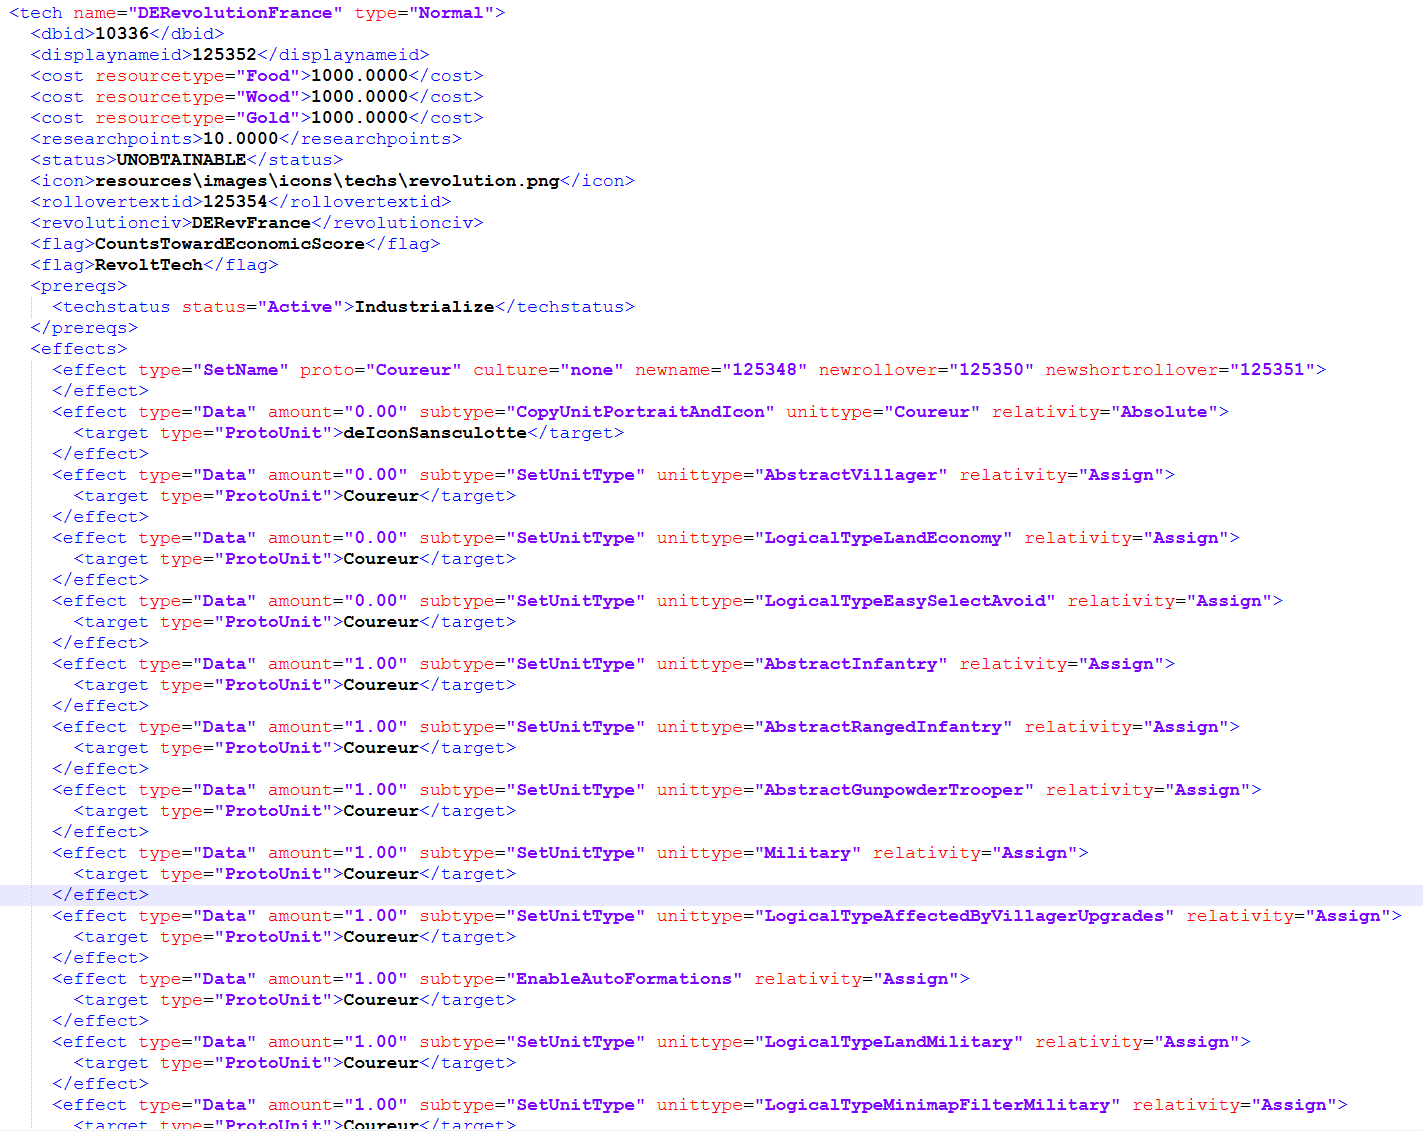The image size is (1423, 1131).
Task: Click the closing </prereqs> tag
Action: 84,328
